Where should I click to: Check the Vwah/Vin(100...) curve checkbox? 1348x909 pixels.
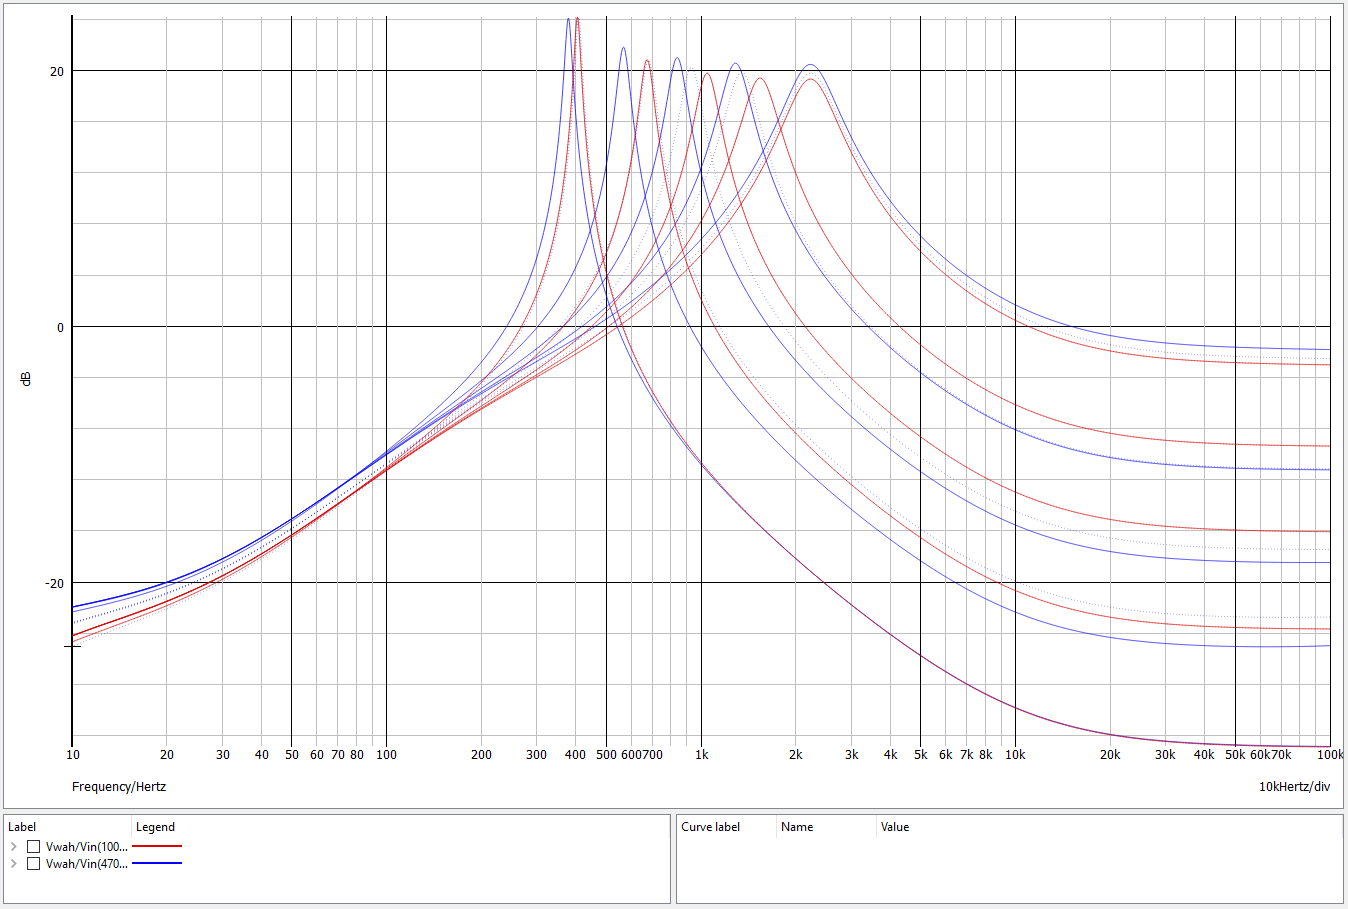(34, 847)
